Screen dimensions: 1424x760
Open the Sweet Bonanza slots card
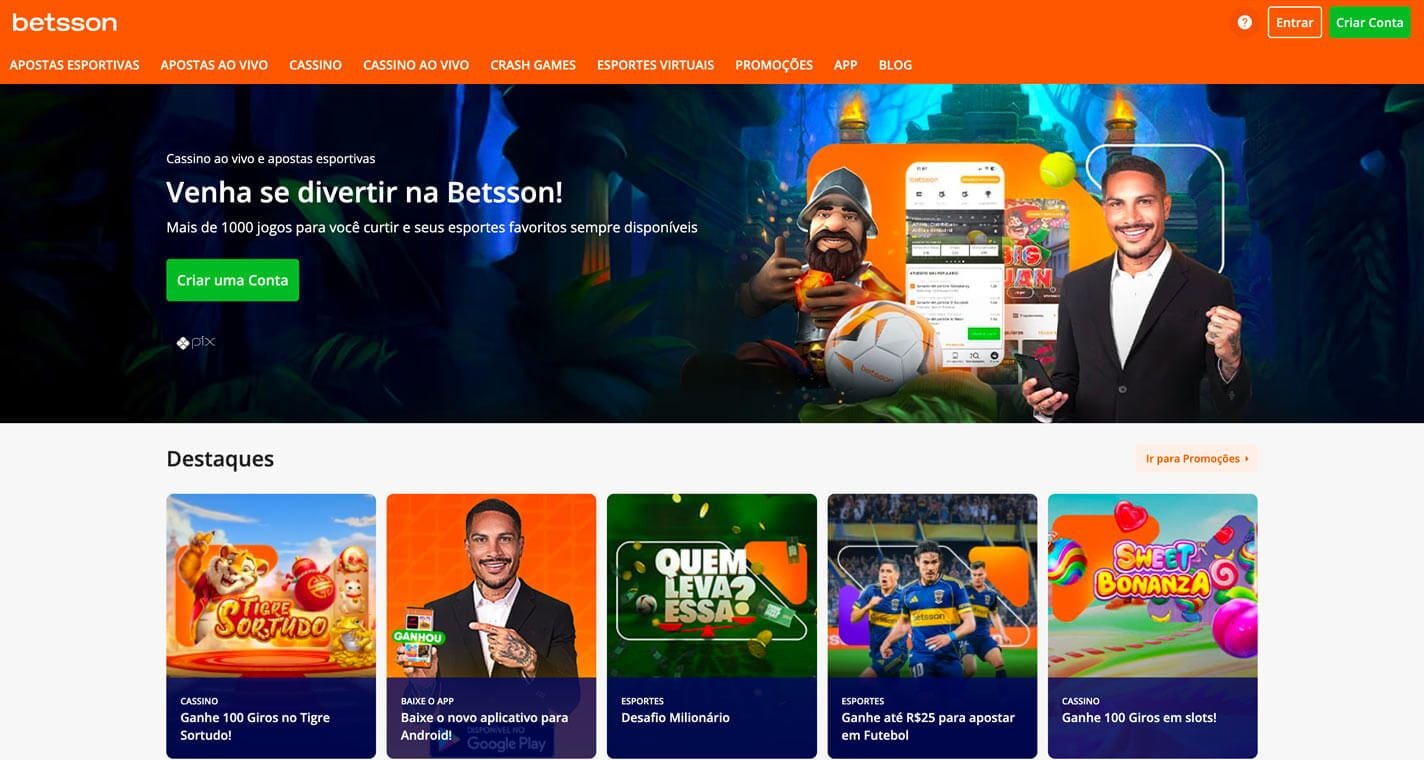coord(1153,626)
